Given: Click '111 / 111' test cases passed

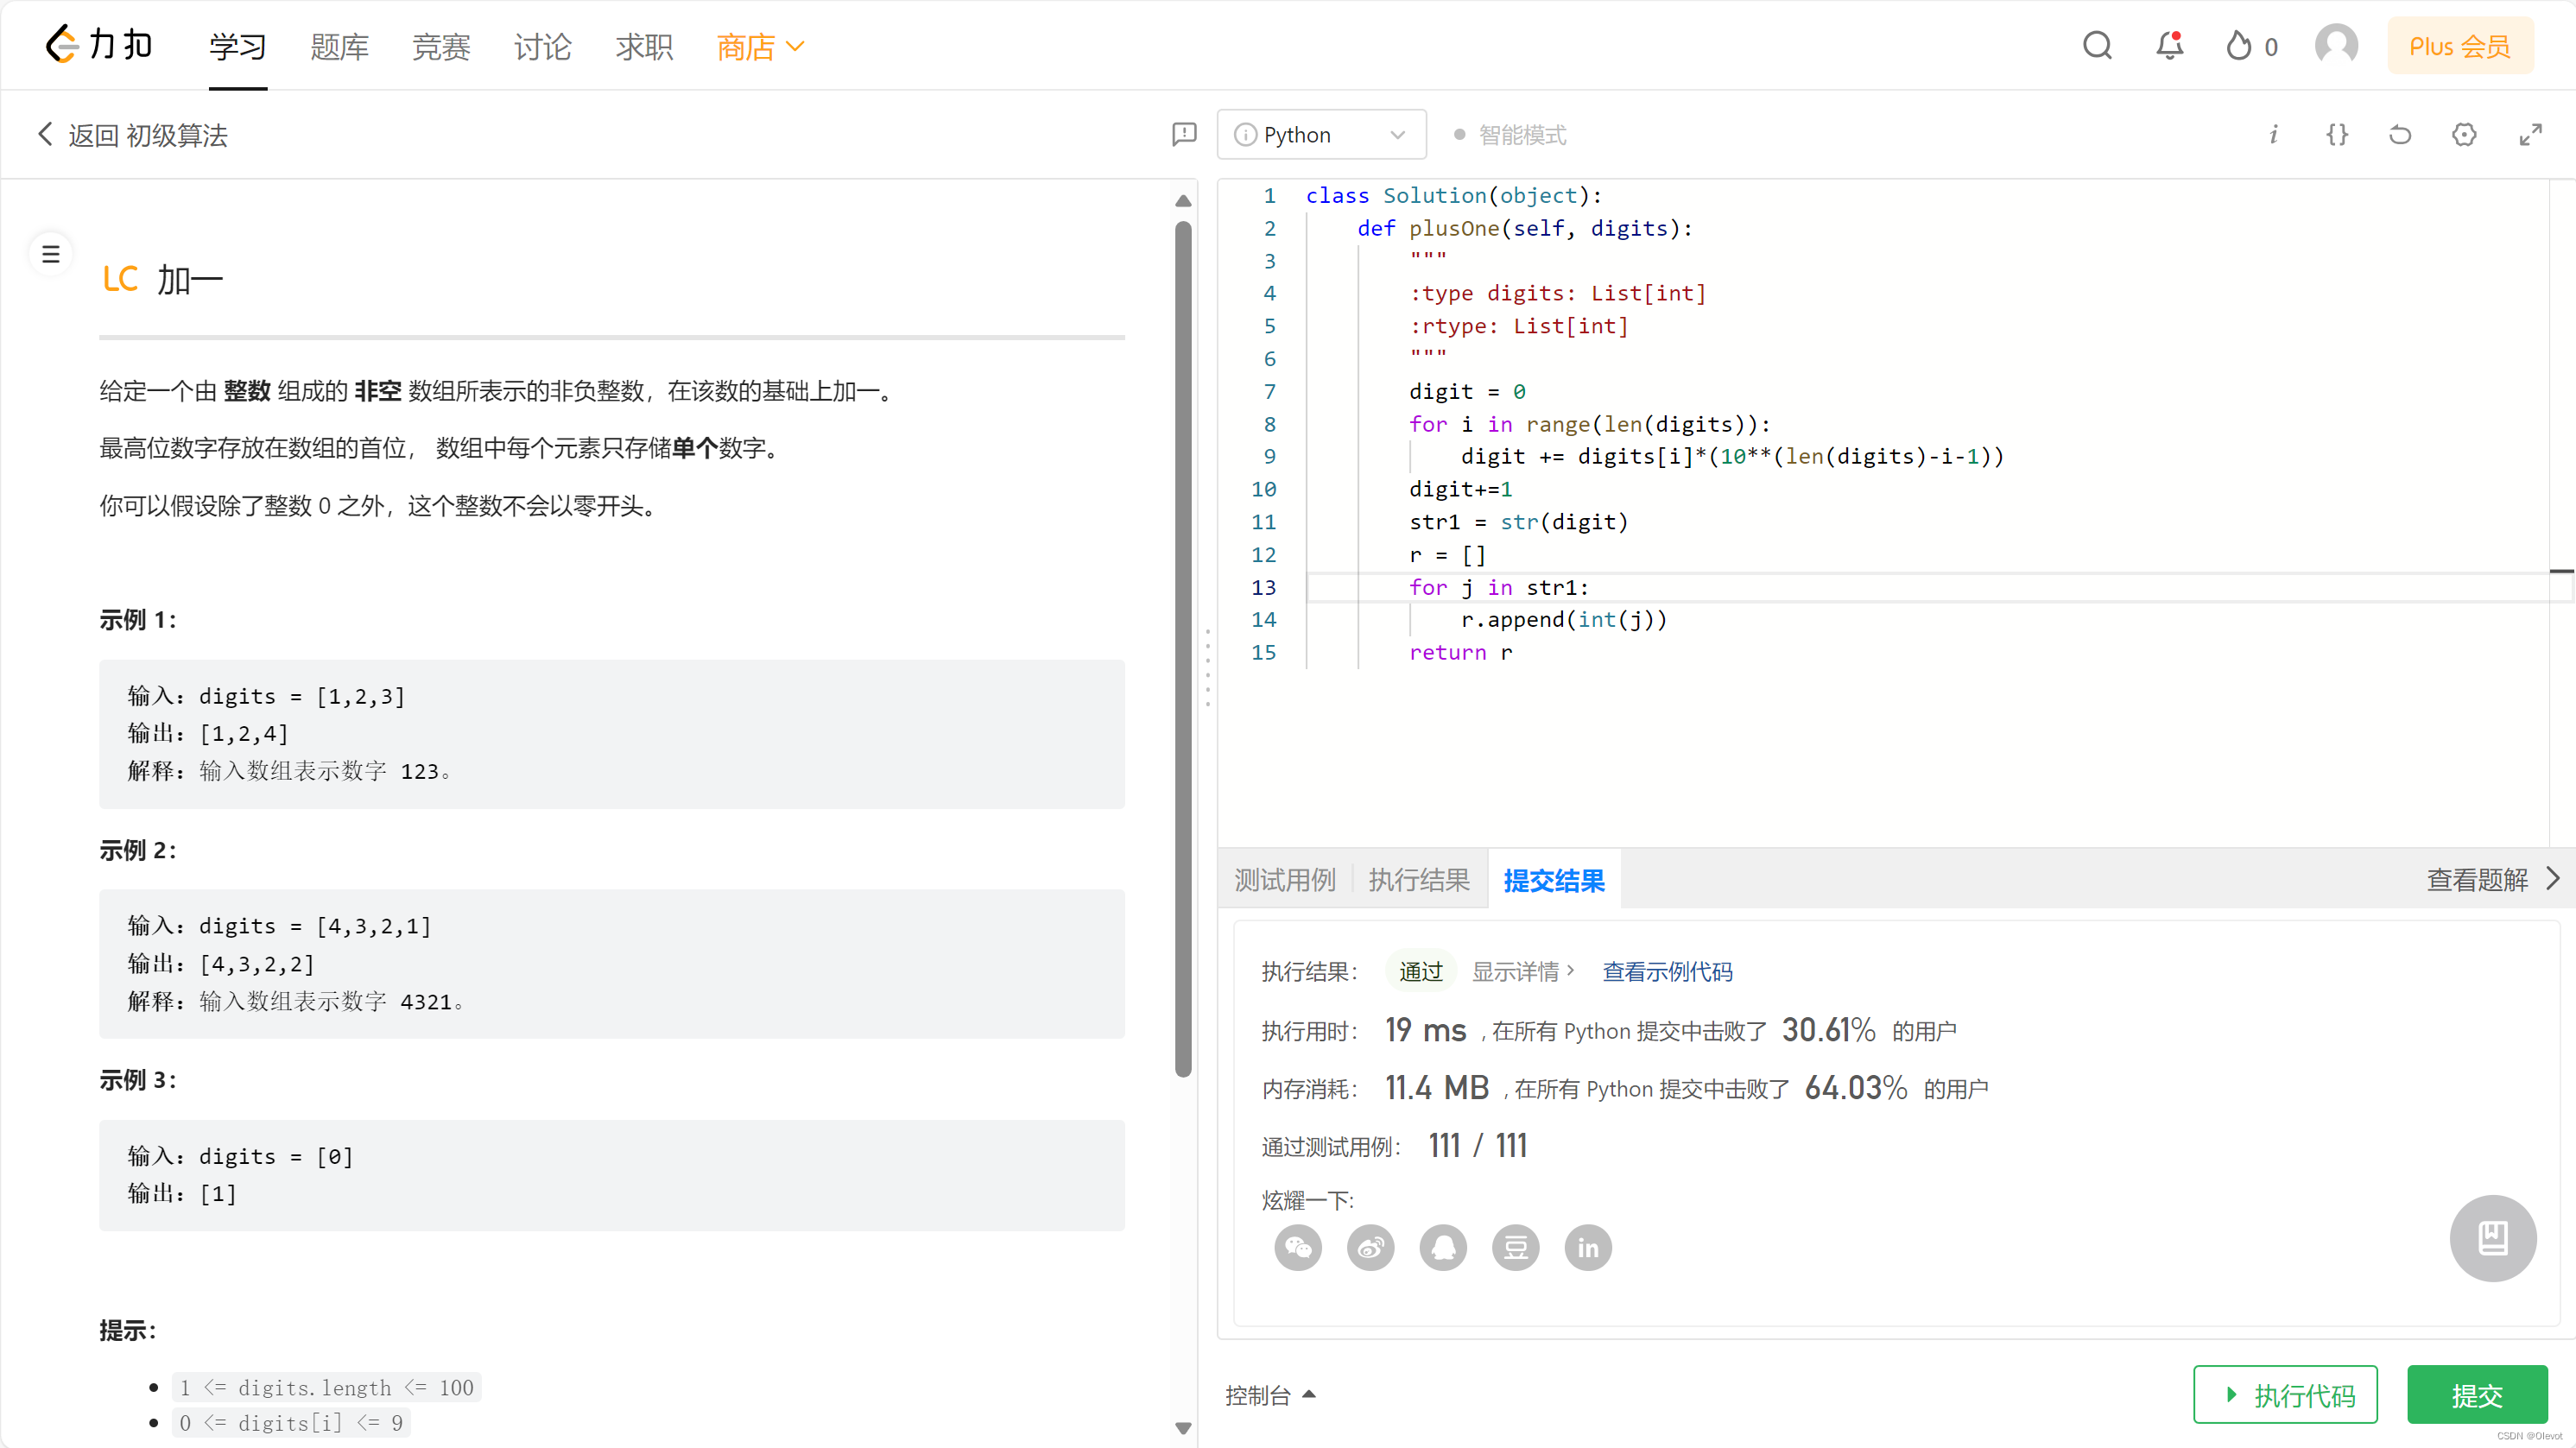Looking at the screenshot, I should (1478, 1145).
